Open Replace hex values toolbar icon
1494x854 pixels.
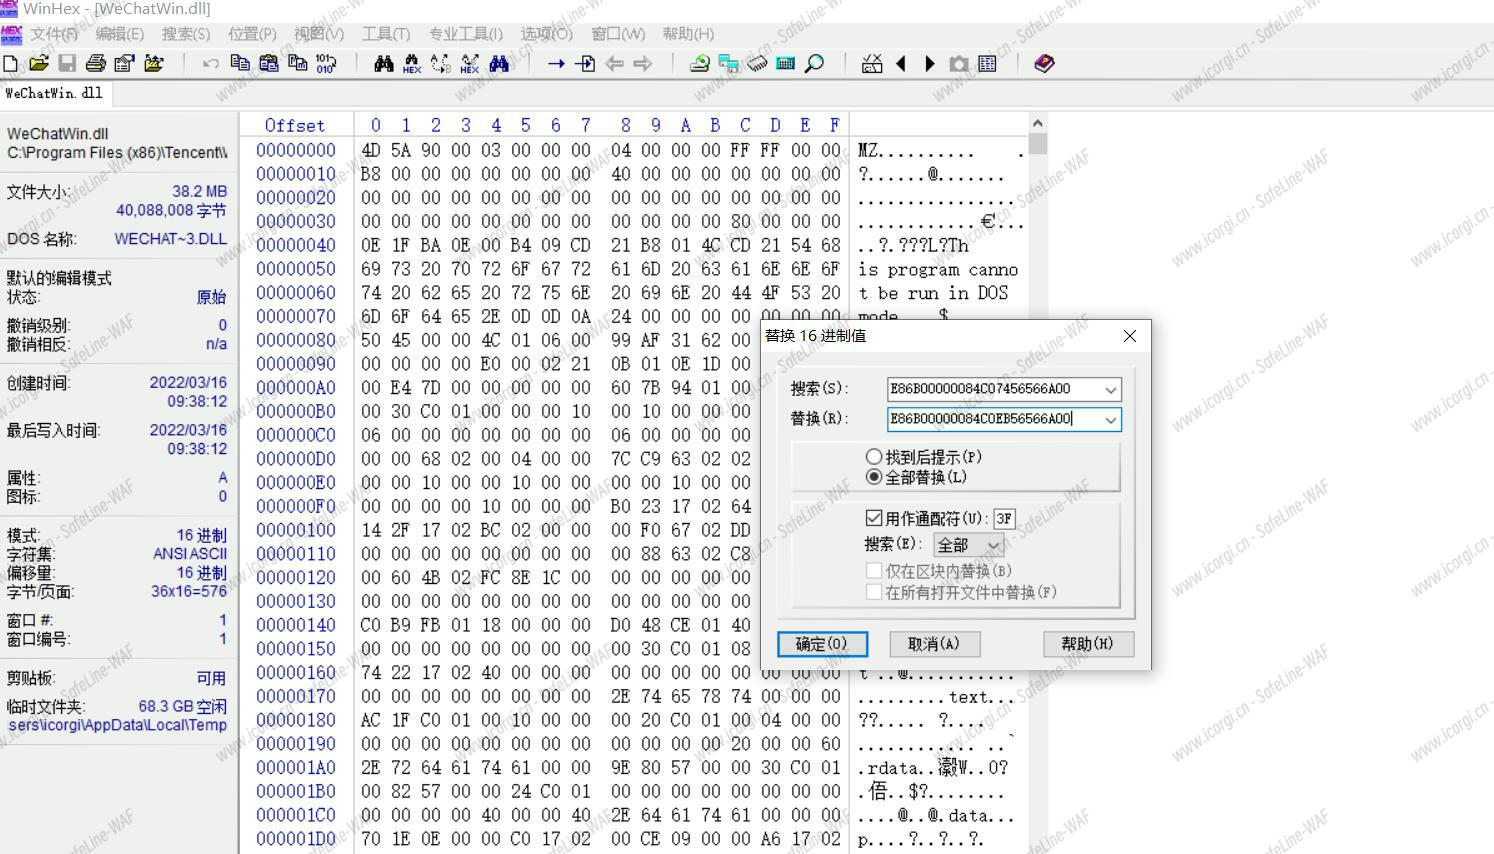click(x=470, y=64)
